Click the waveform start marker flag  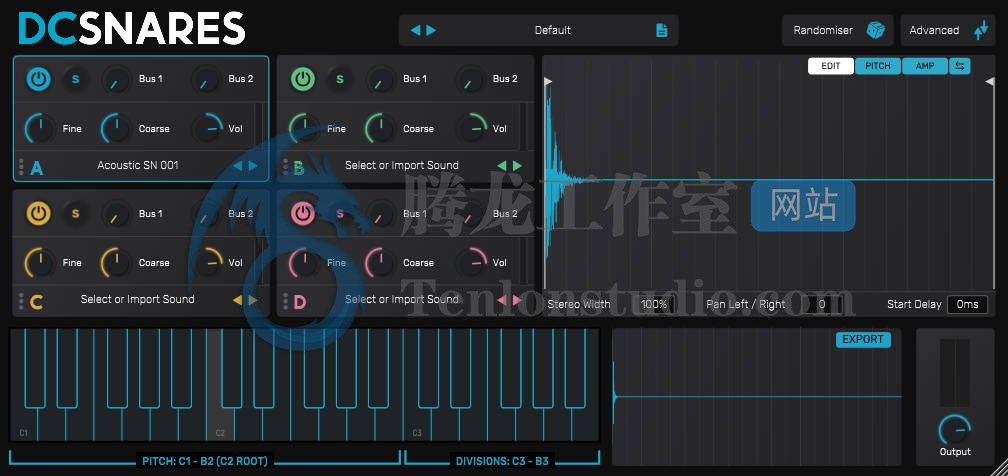(548, 81)
